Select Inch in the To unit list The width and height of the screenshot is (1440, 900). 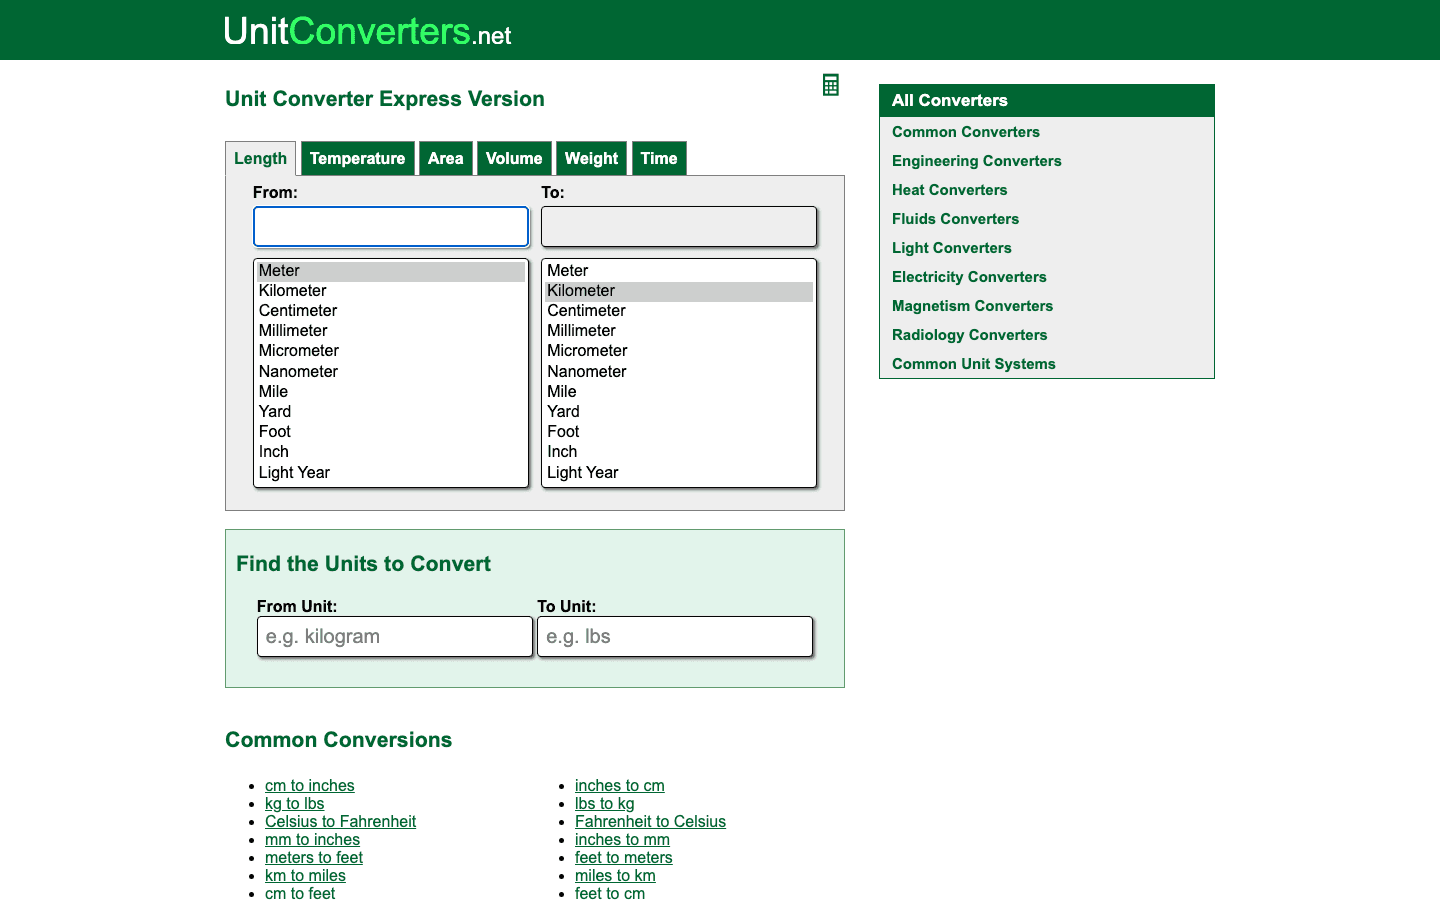point(562,451)
